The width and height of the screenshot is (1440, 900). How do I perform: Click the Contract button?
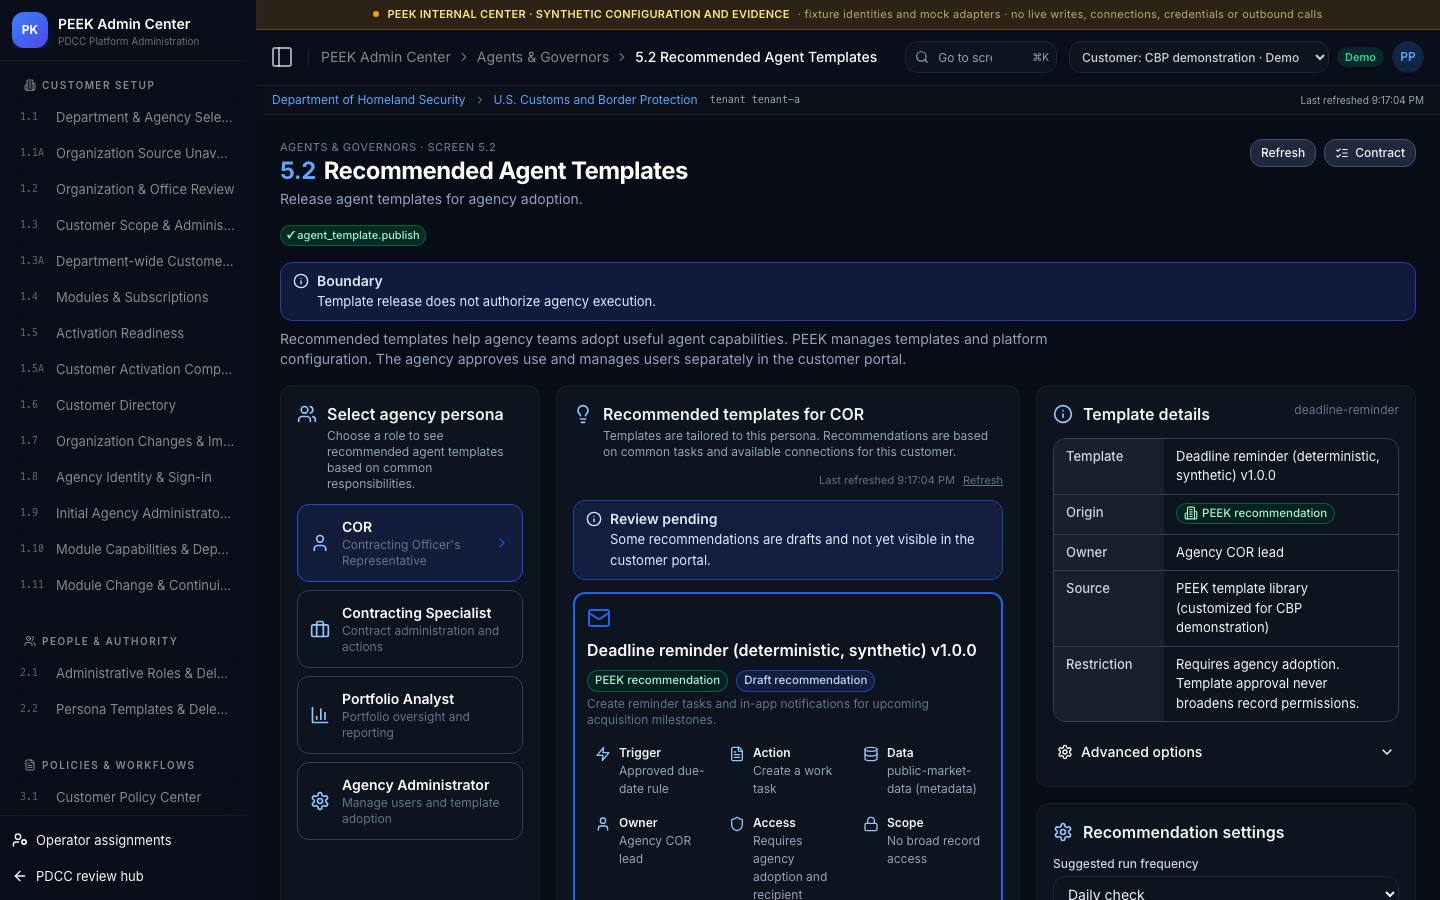(1369, 153)
